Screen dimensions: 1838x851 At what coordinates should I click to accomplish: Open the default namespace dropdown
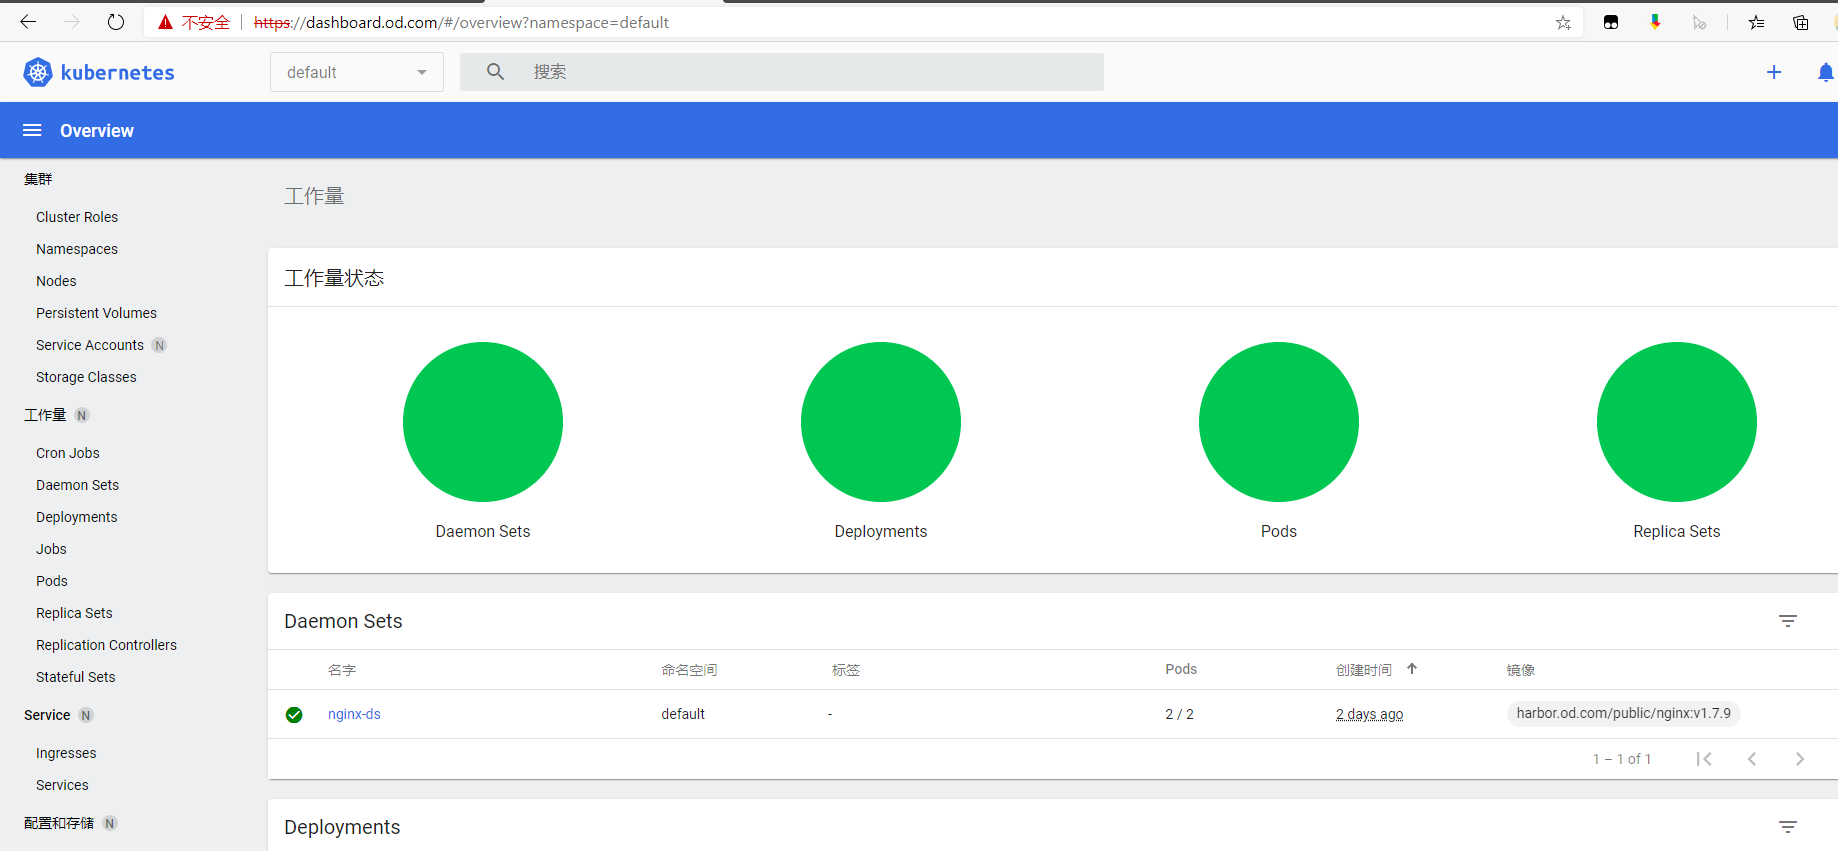point(357,72)
